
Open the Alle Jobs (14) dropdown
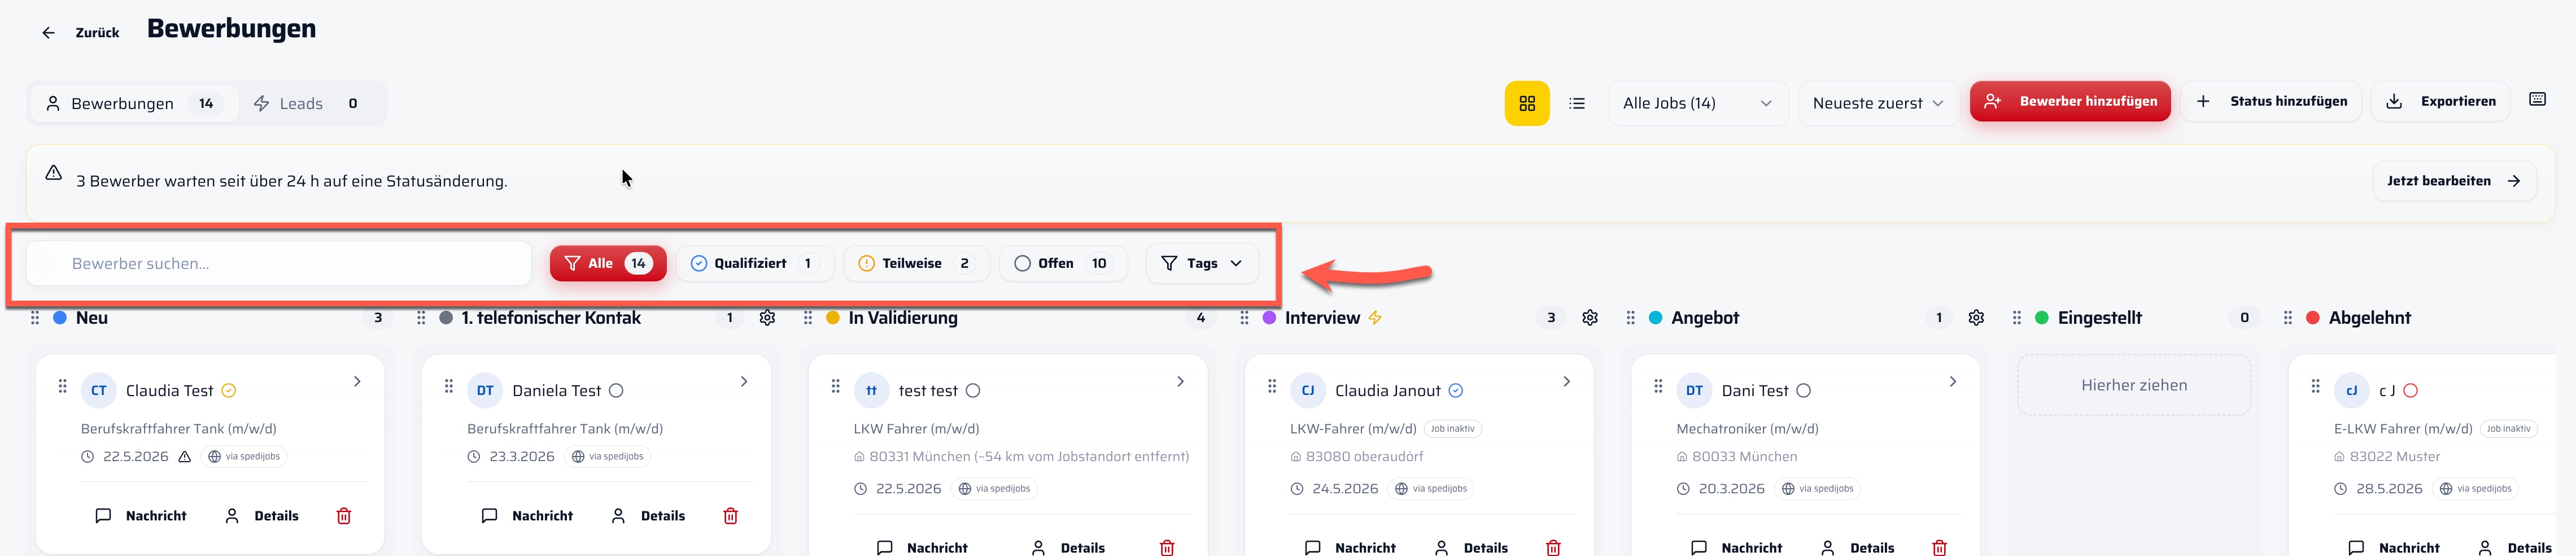[1697, 103]
